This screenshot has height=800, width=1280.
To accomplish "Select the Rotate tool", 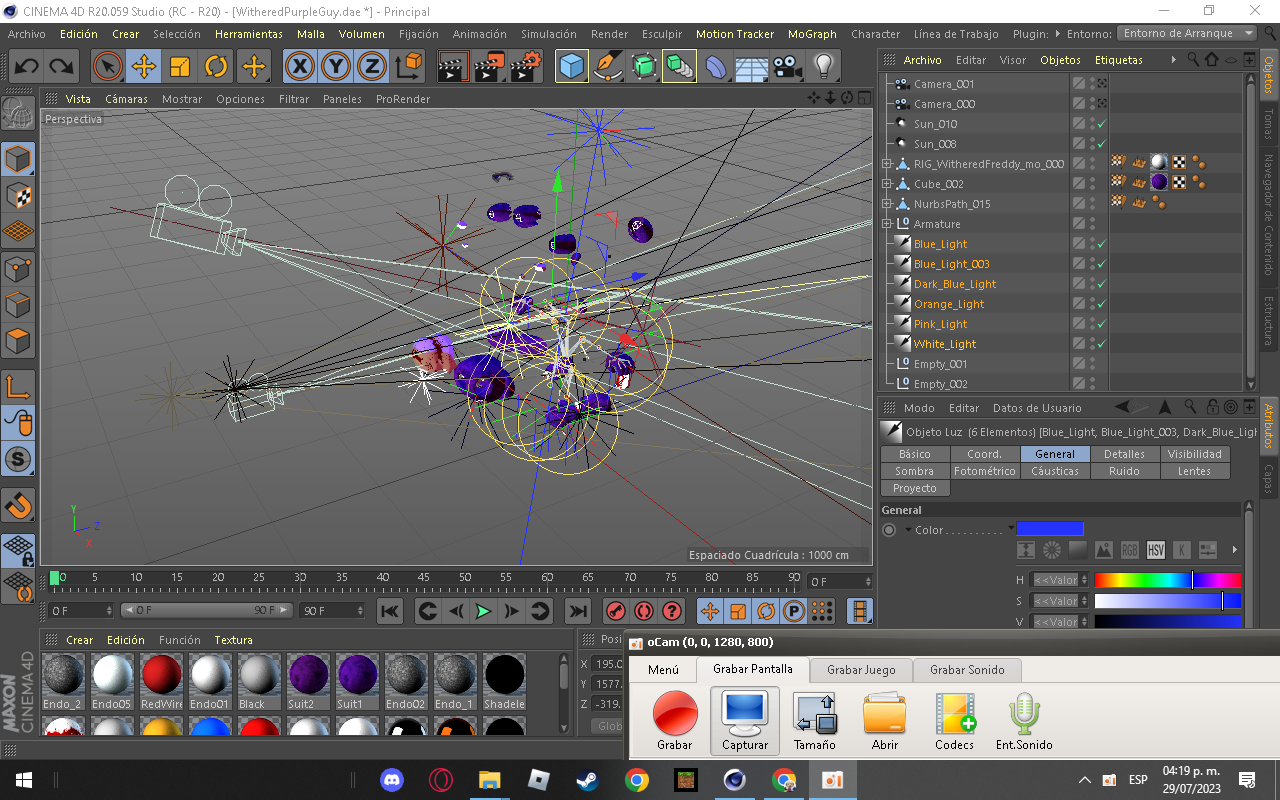I will [216, 67].
